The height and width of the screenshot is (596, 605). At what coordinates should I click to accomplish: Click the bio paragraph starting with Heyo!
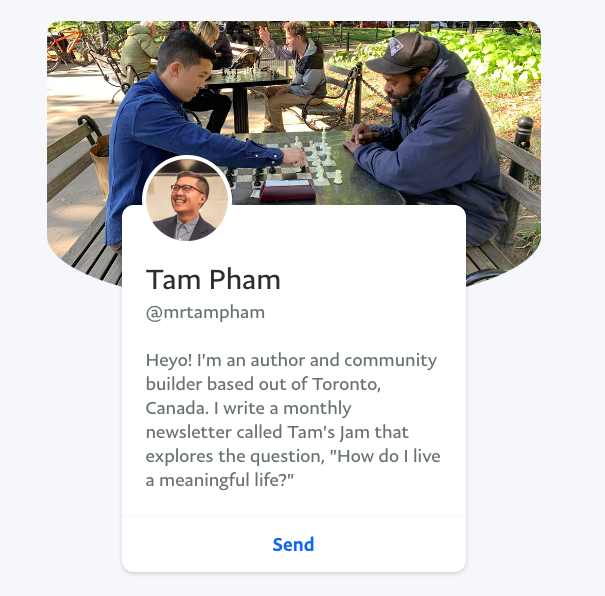pos(293,420)
